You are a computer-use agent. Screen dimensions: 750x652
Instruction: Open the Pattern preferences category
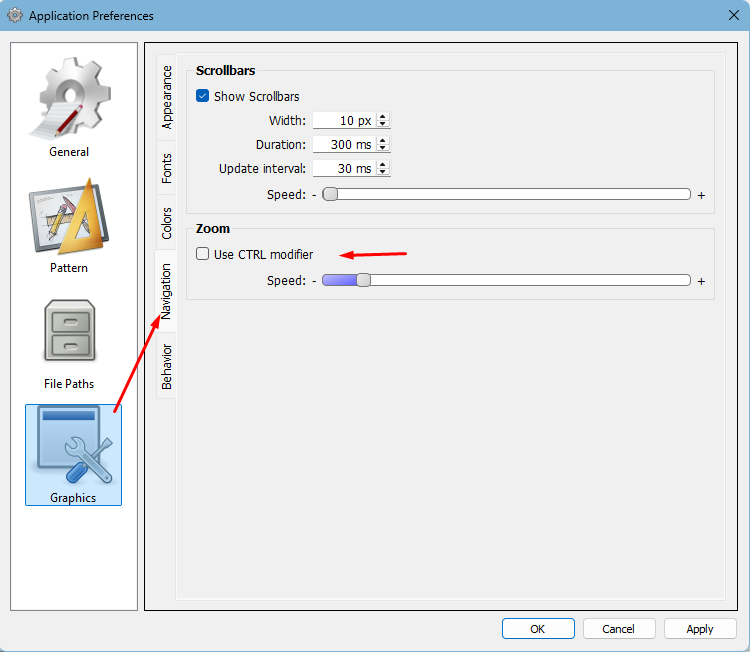pos(69,226)
